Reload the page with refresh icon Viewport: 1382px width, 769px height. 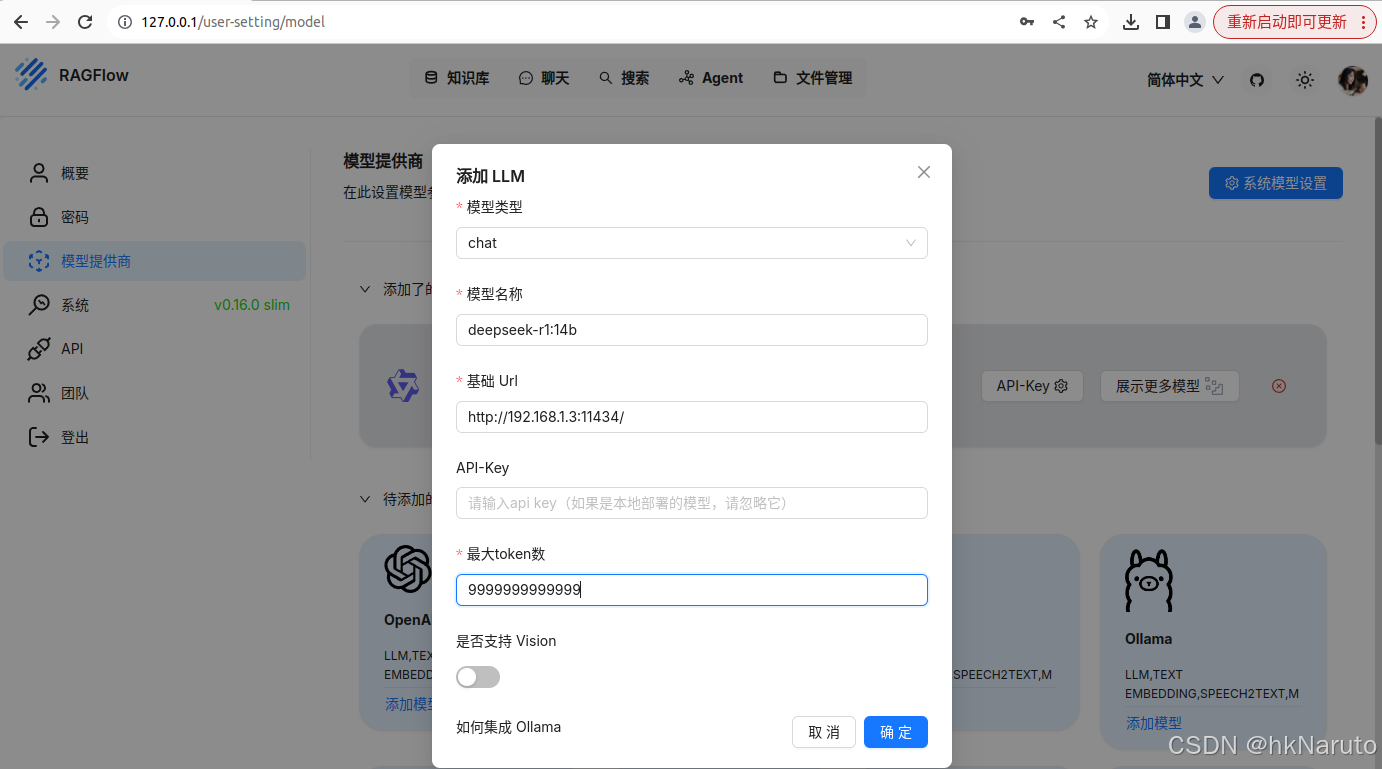pos(86,22)
